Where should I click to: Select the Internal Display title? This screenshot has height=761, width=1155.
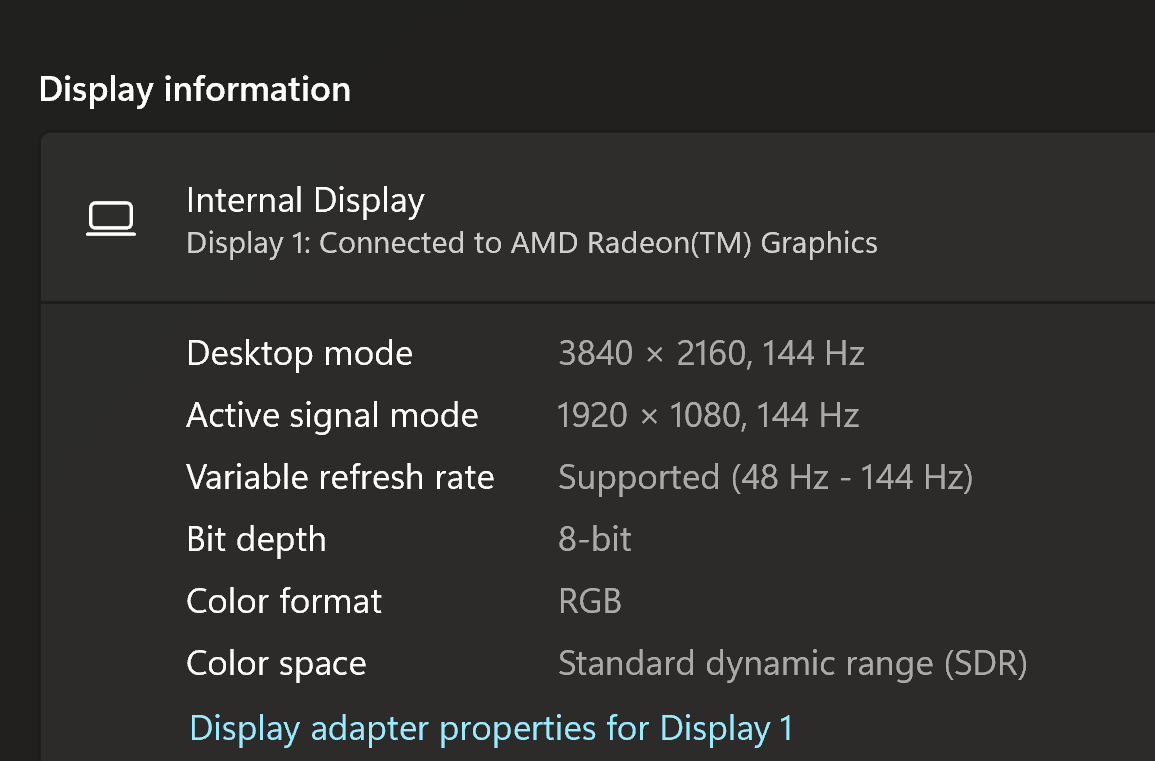point(305,201)
